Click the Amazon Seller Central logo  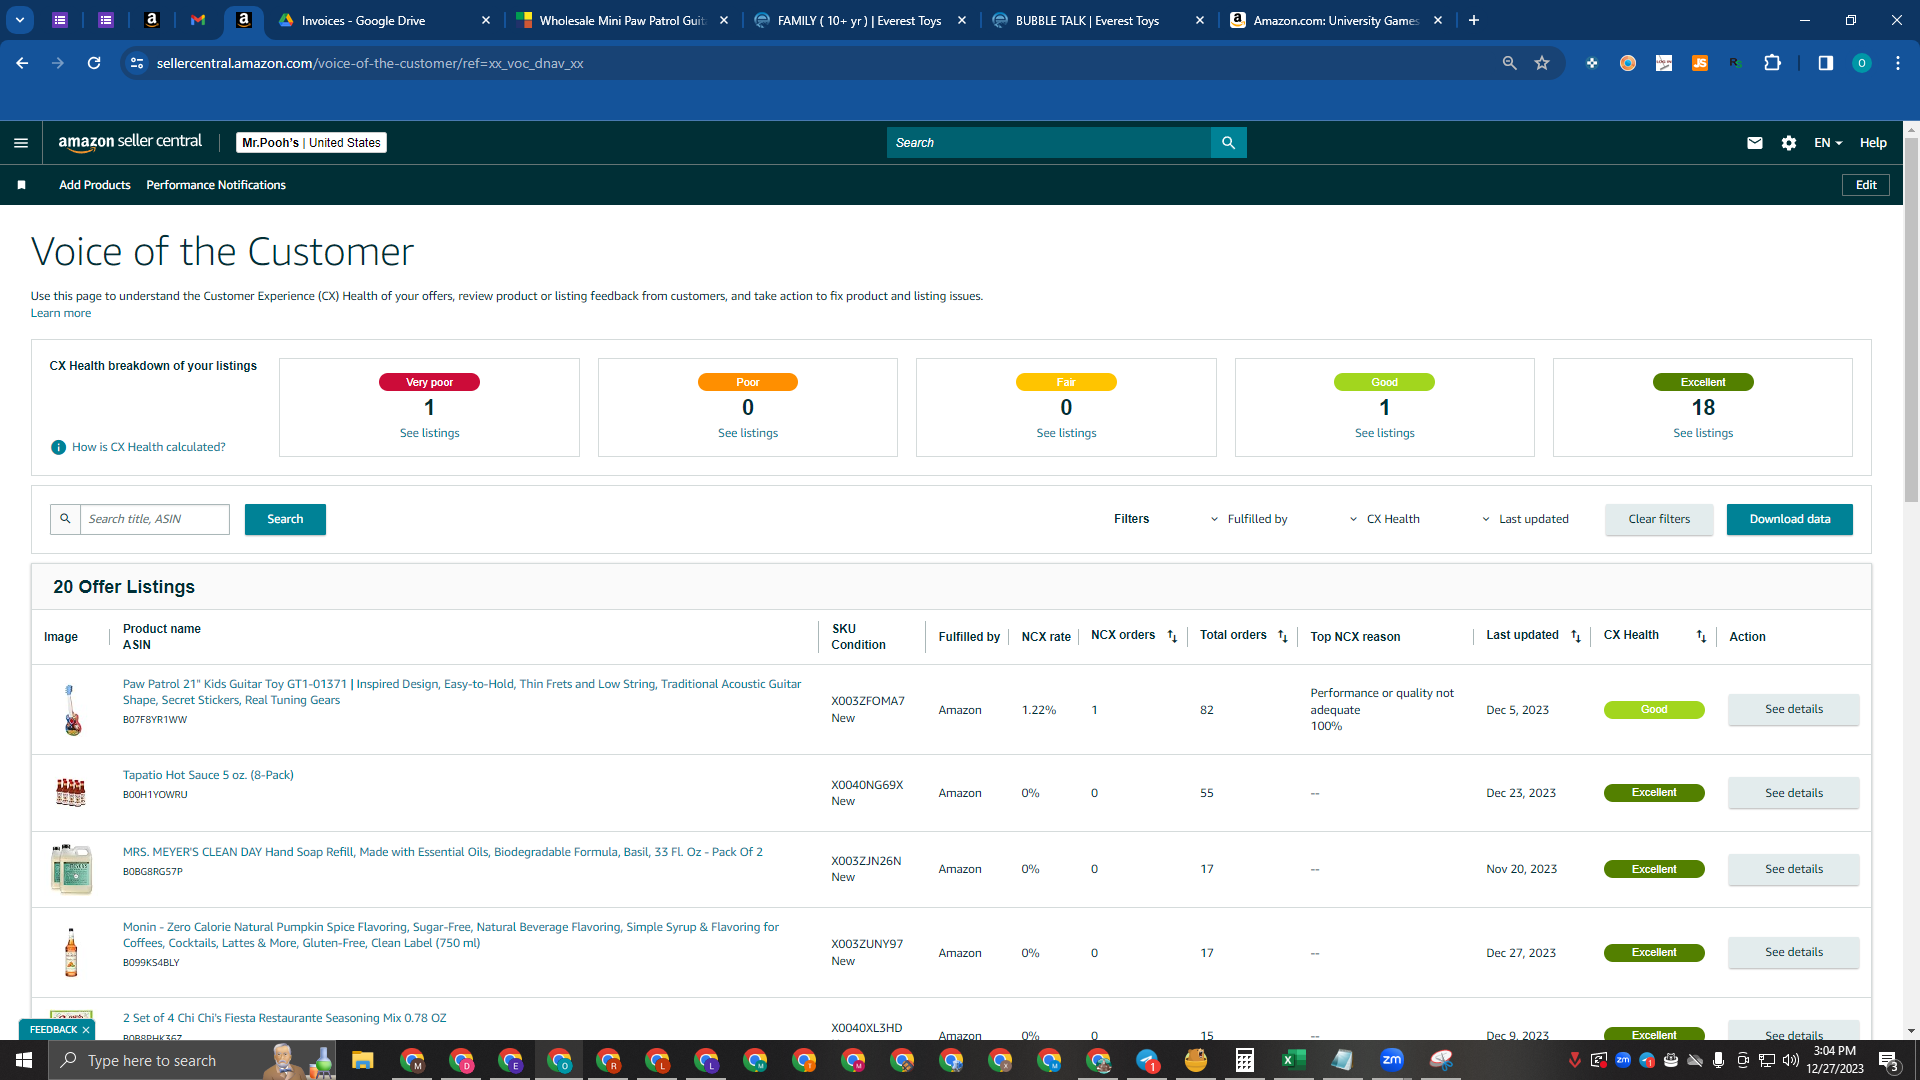pyautogui.click(x=130, y=142)
